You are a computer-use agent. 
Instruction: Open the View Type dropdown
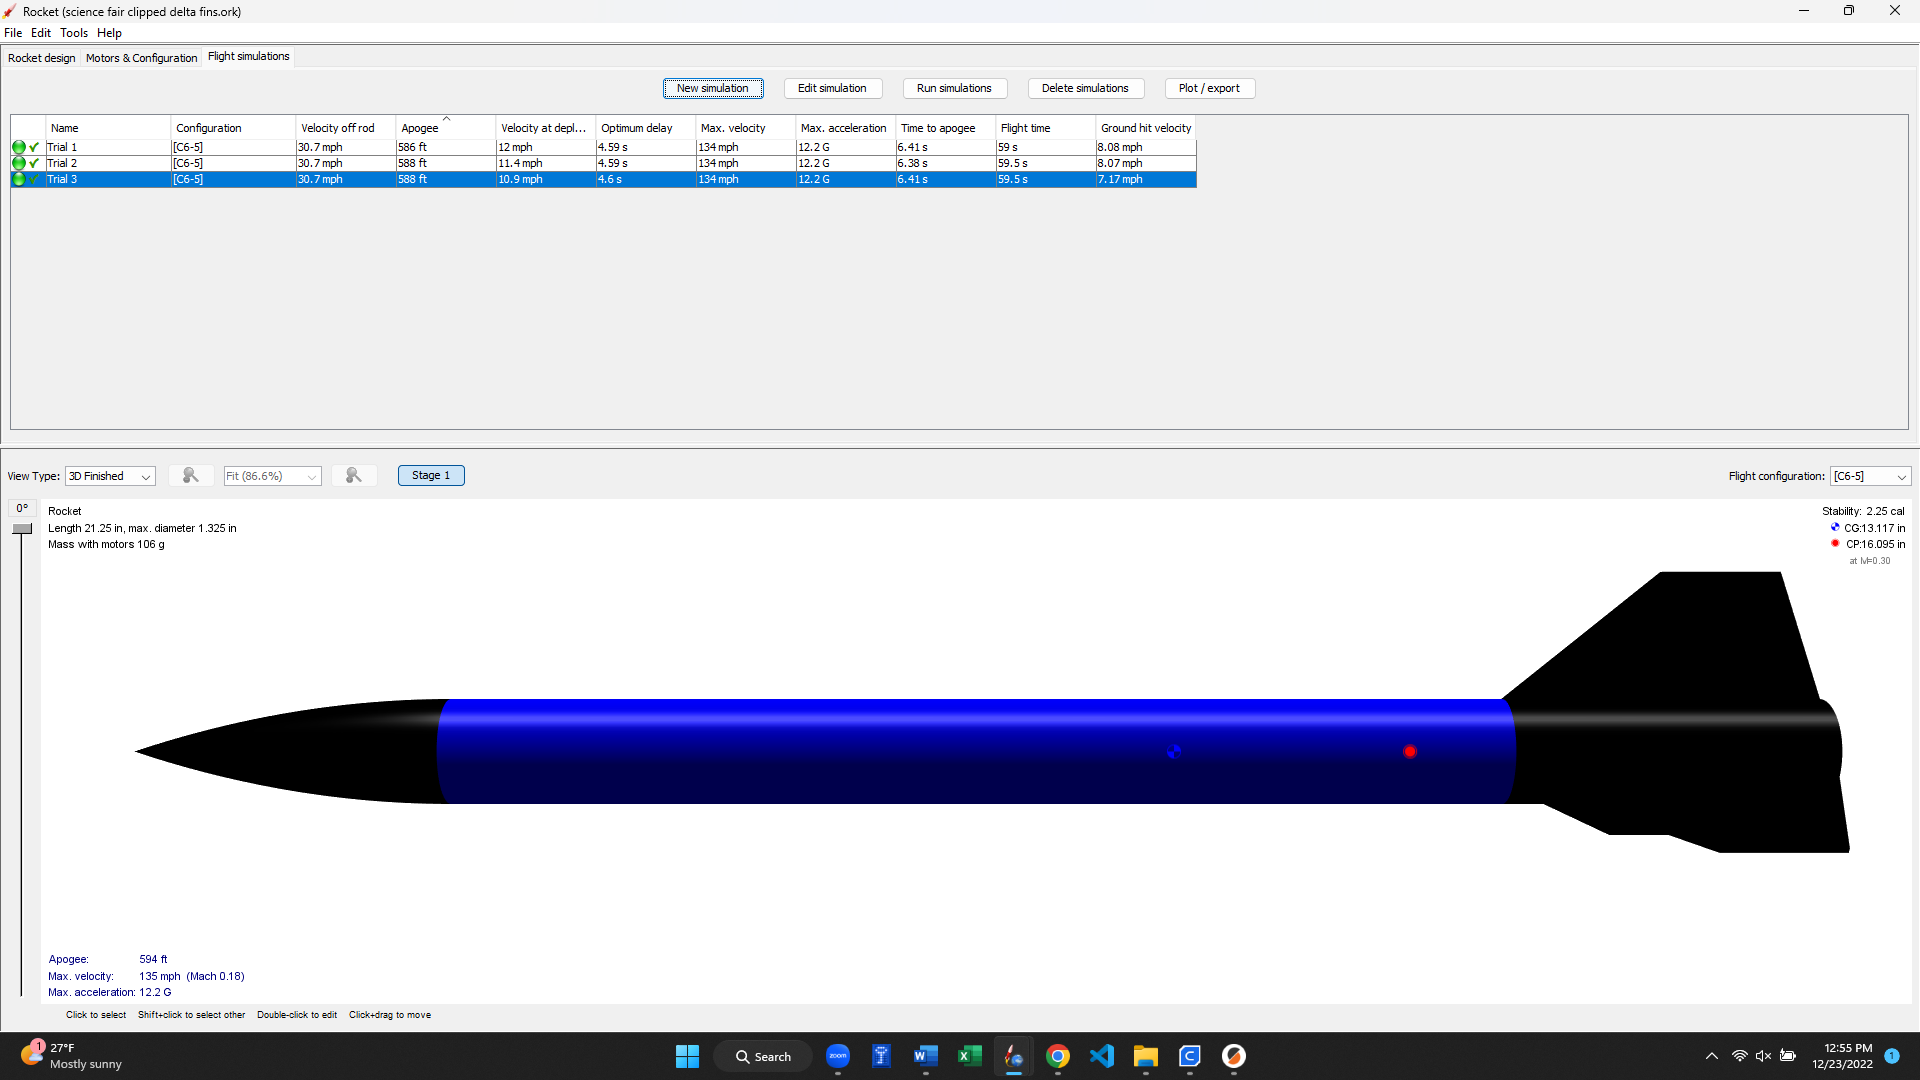(x=110, y=476)
